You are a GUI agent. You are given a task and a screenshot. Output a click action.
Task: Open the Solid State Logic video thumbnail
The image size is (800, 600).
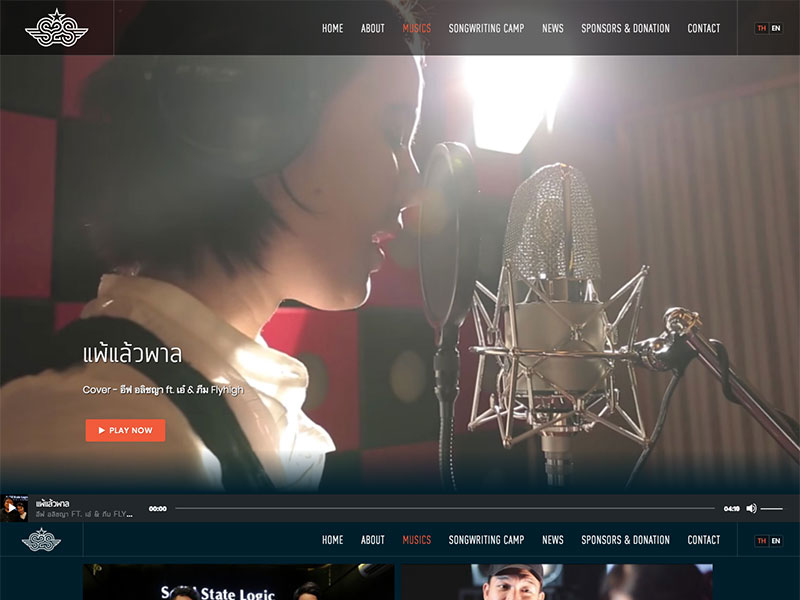(238, 582)
